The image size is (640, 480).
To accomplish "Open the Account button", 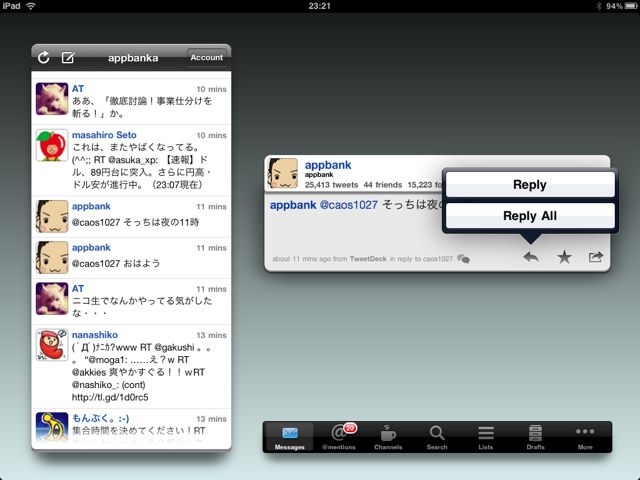I will (x=207, y=58).
